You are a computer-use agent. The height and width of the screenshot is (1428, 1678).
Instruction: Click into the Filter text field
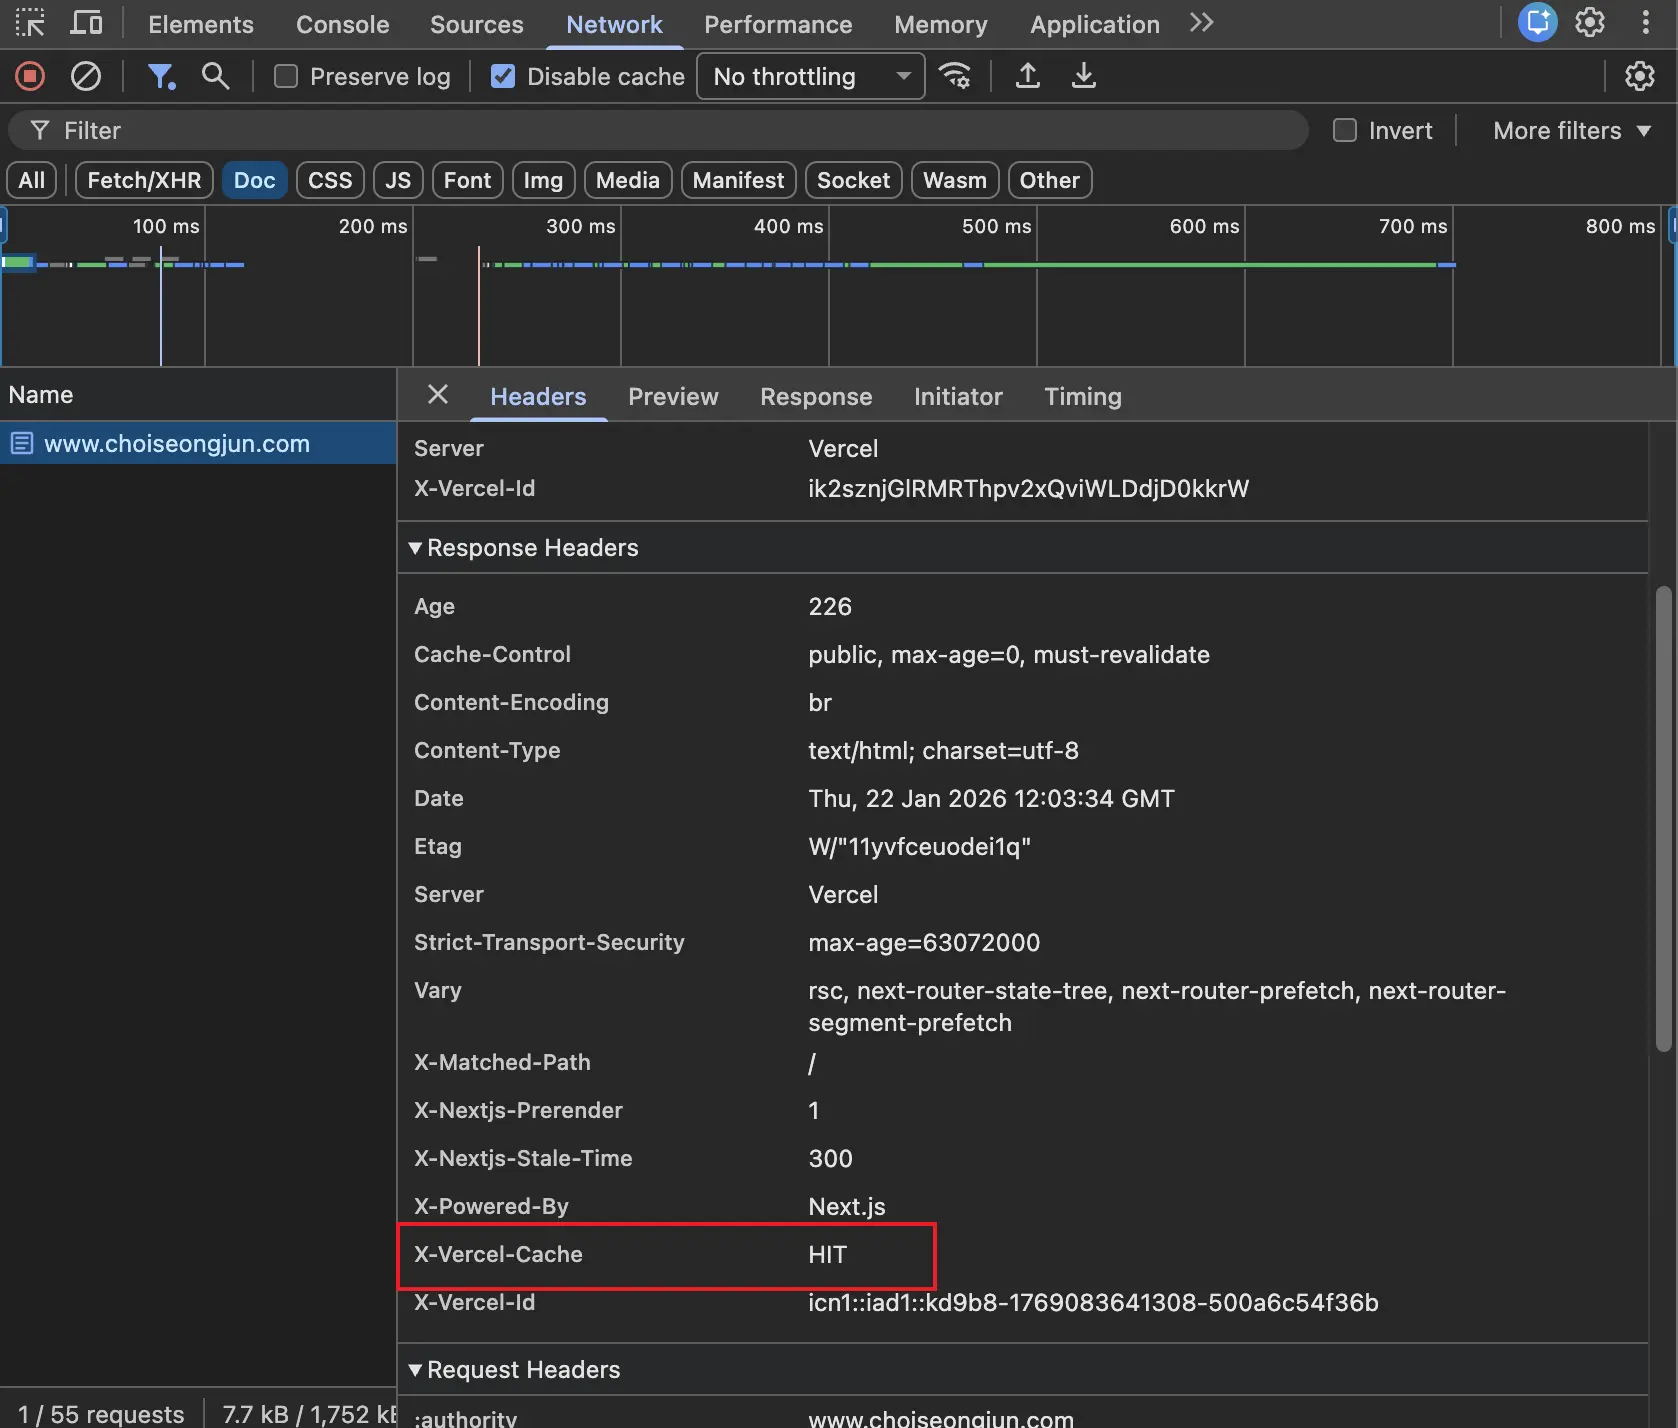coord(660,130)
